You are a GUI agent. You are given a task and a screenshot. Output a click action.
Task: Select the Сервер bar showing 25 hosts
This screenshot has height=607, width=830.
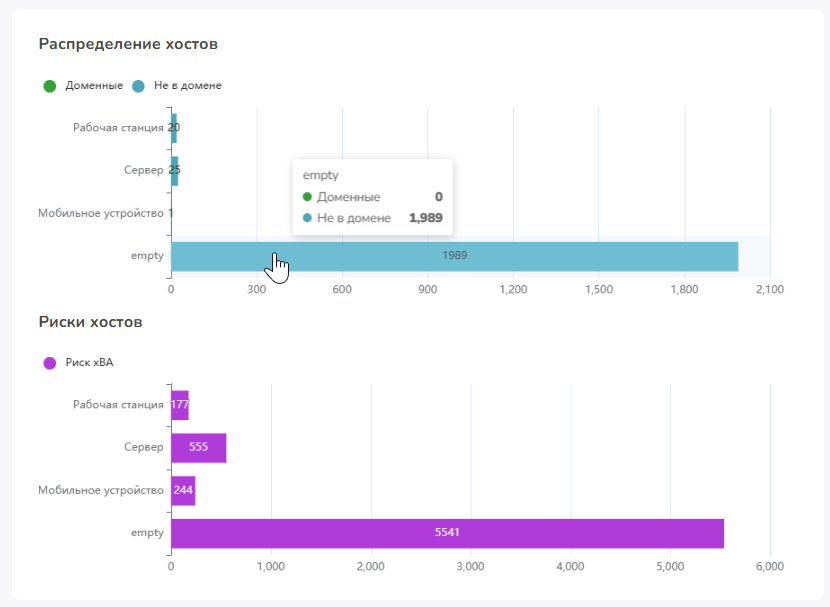(175, 170)
